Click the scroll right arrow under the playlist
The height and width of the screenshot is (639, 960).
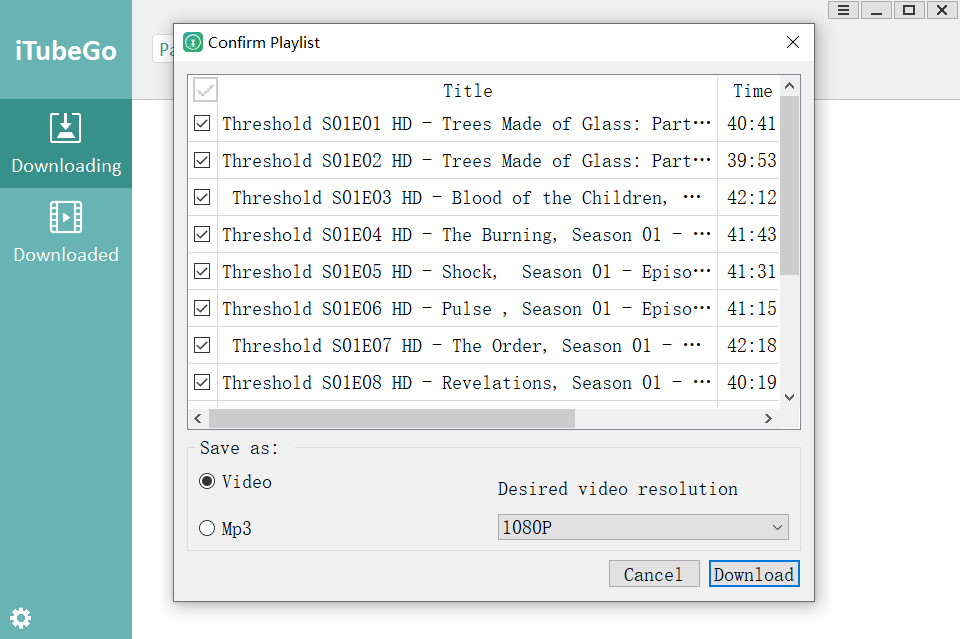[768, 419]
